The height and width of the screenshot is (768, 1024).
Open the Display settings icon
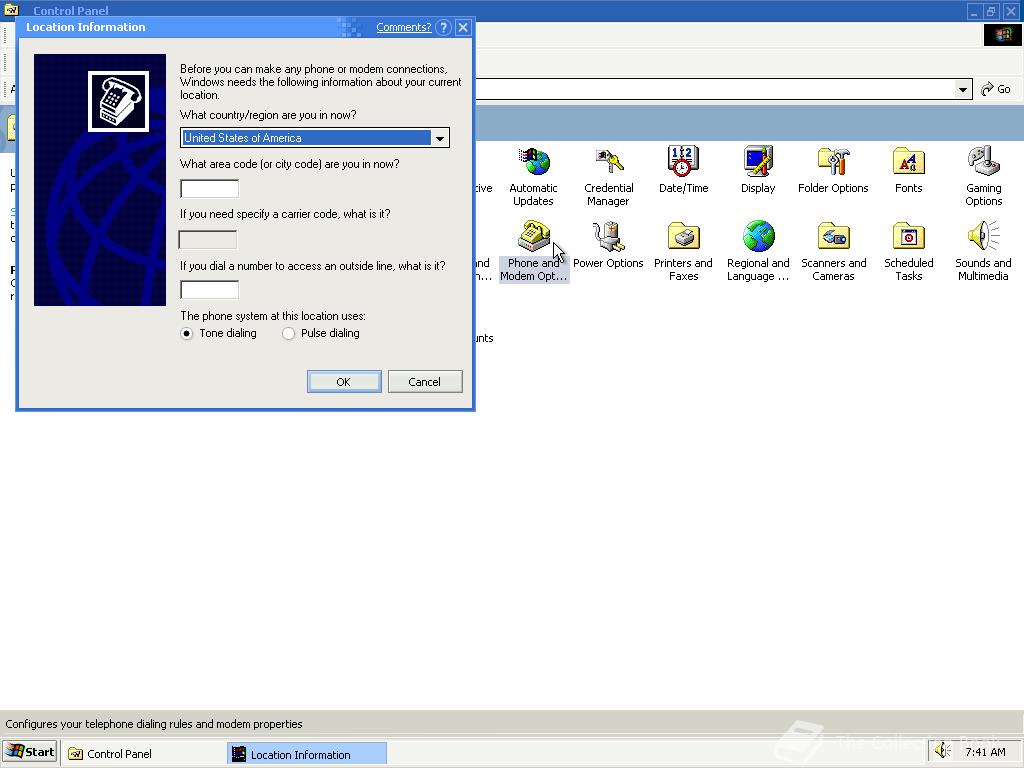pos(758,170)
